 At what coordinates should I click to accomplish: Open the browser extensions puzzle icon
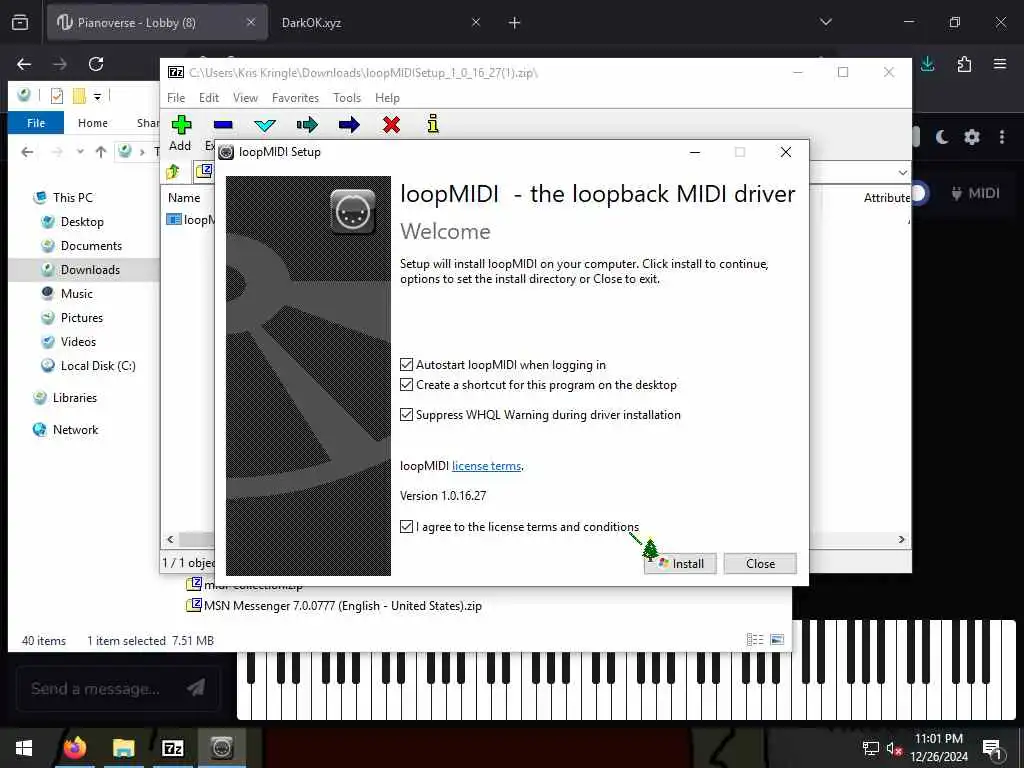click(x=964, y=64)
